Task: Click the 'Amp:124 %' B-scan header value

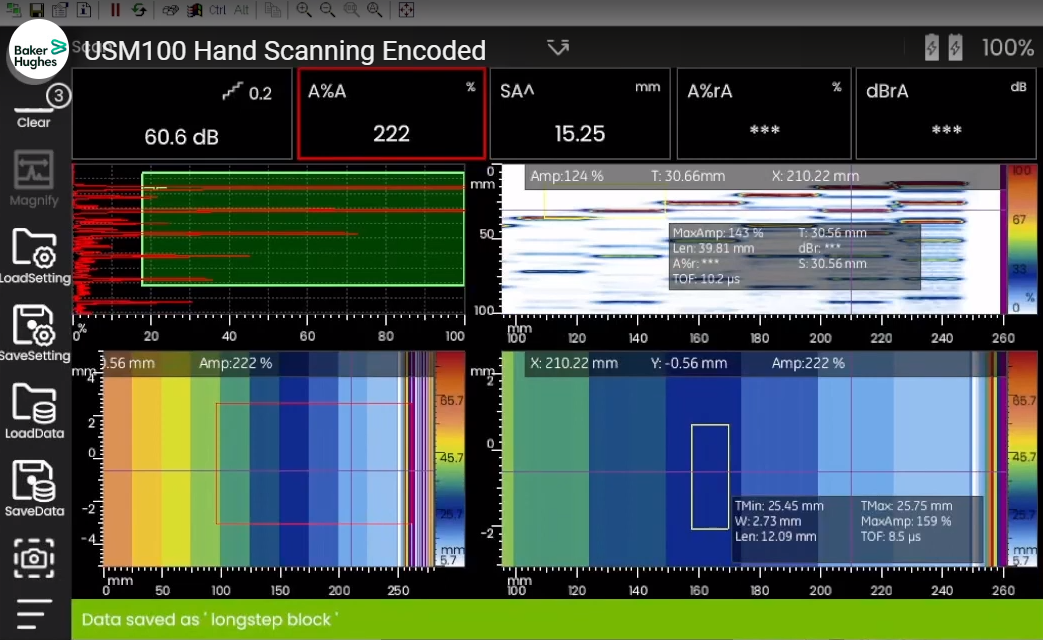Action: 567,176
